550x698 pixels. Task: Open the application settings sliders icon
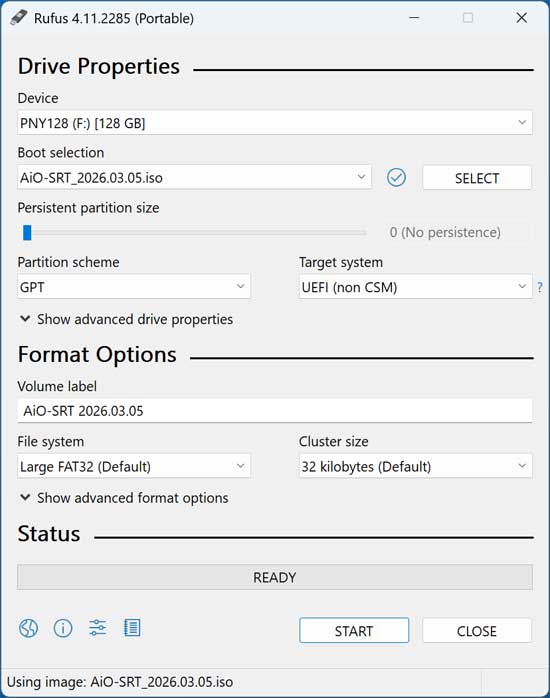(x=97, y=628)
